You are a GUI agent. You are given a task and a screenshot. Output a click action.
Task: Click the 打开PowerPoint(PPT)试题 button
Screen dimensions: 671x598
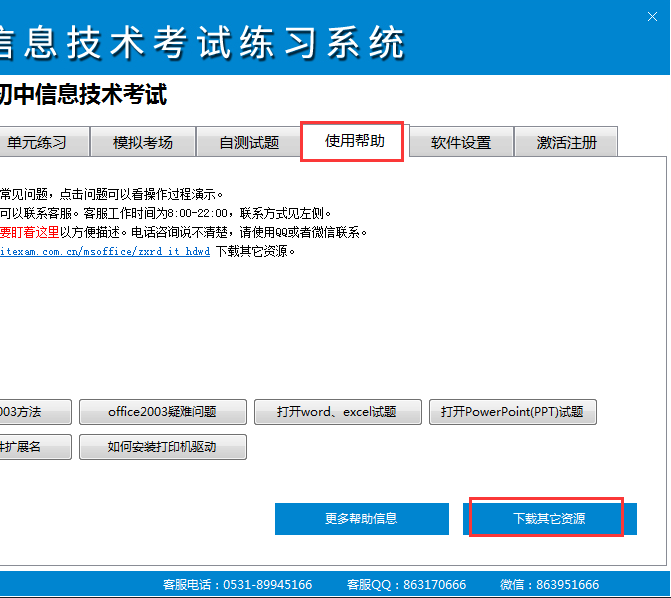click(x=512, y=411)
